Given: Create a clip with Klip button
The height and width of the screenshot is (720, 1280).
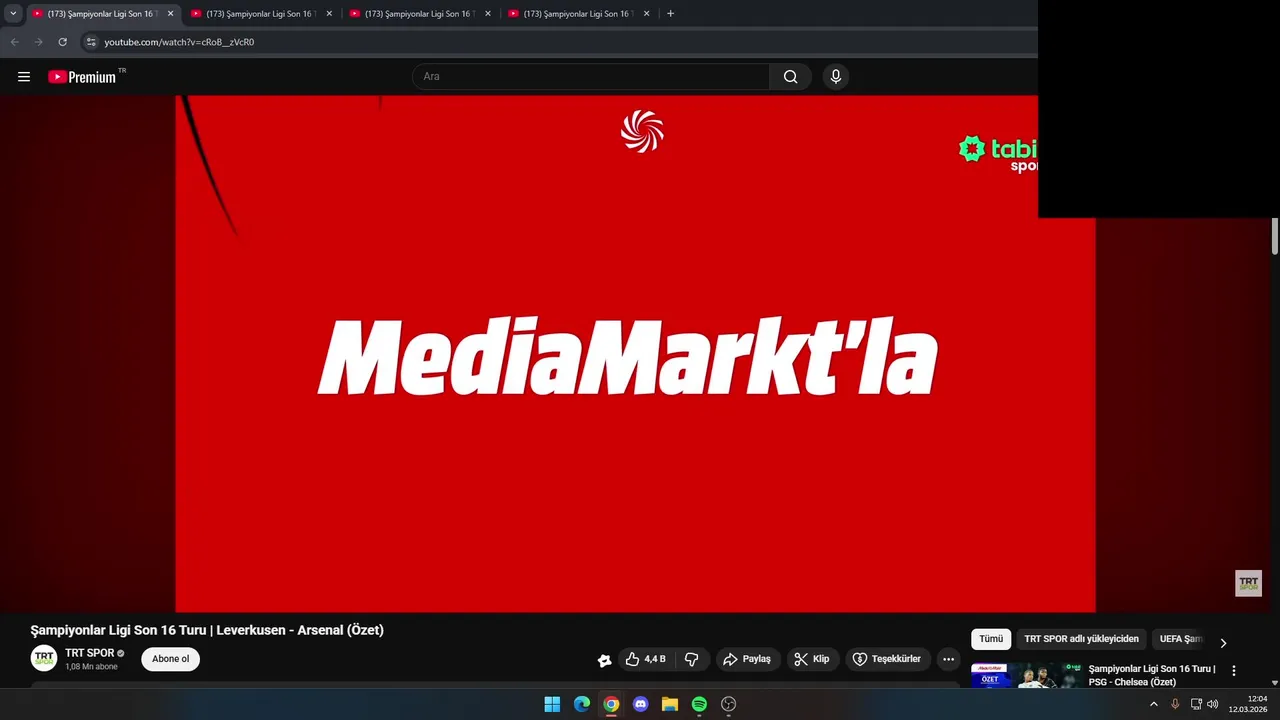Looking at the screenshot, I should (x=812, y=659).
